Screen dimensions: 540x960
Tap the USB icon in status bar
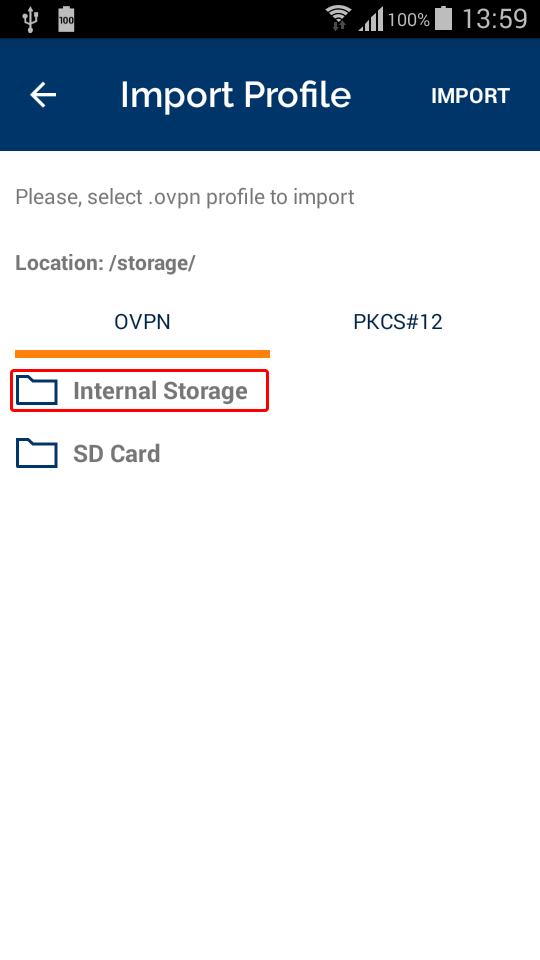pos(29,19)
